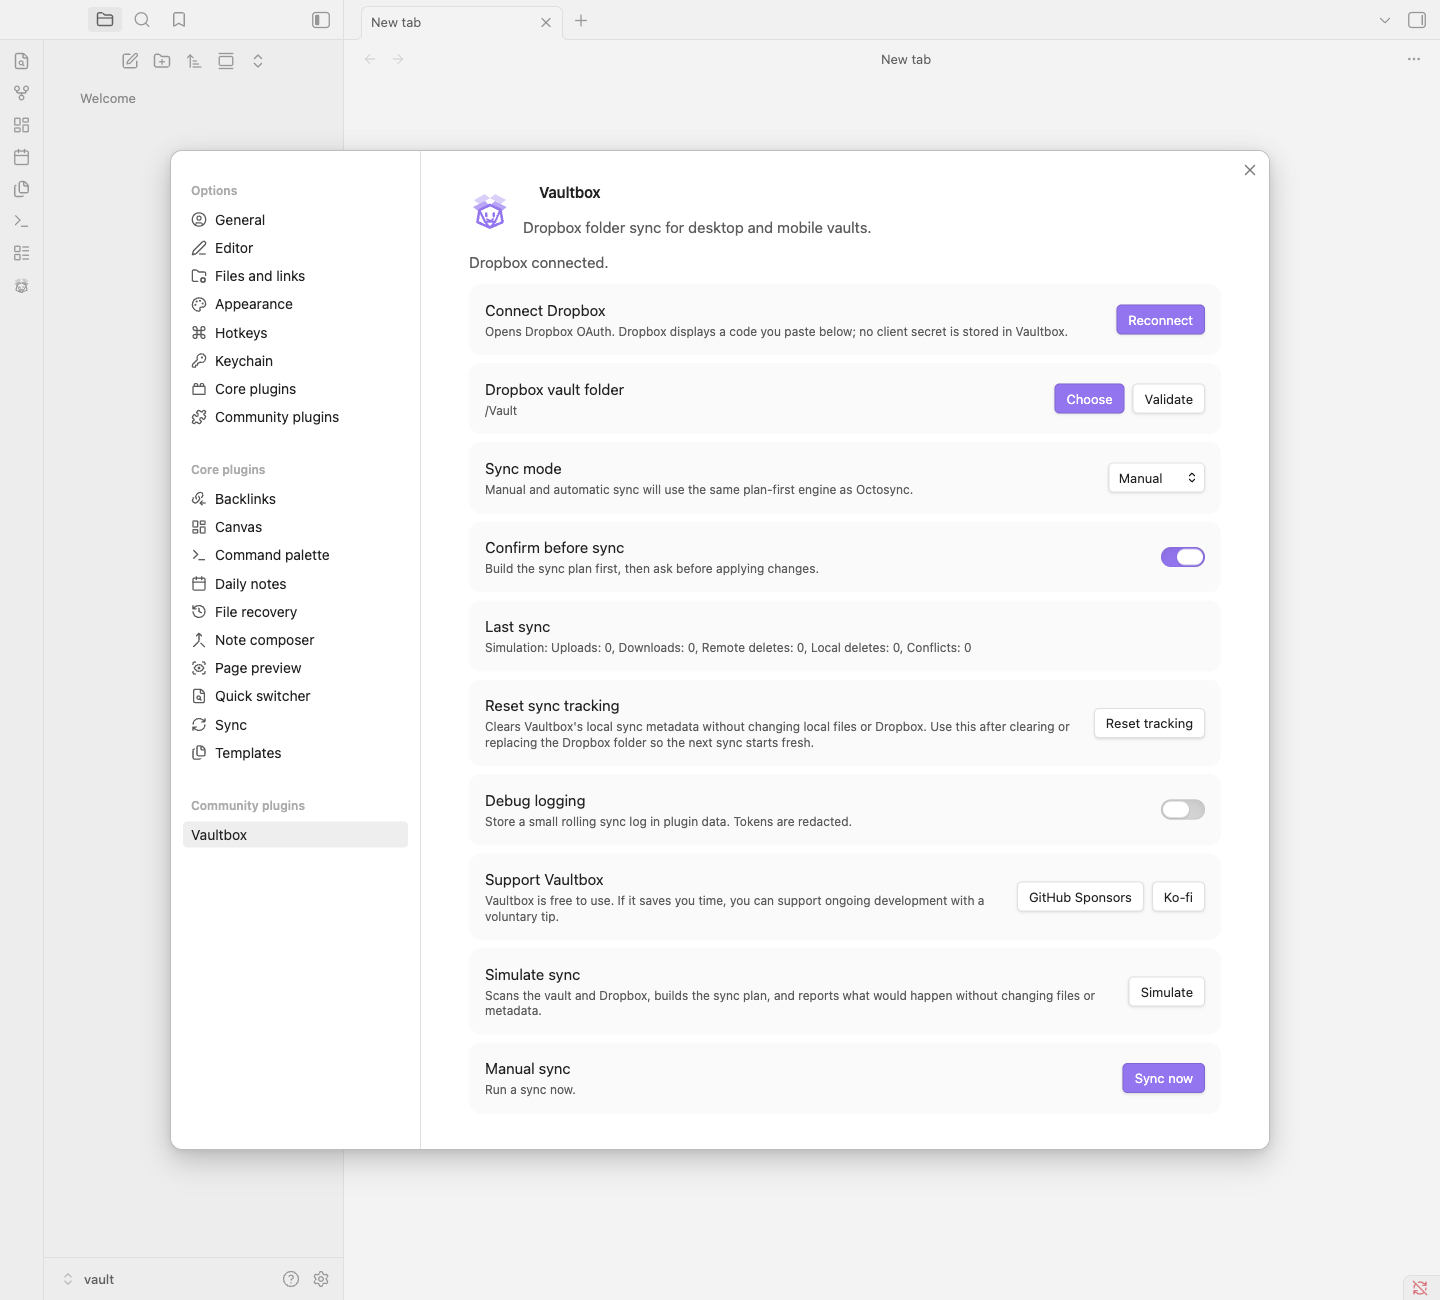Toggle right sidebar icon
Screen dimensions: 1440x1300
coord(1417,20)
